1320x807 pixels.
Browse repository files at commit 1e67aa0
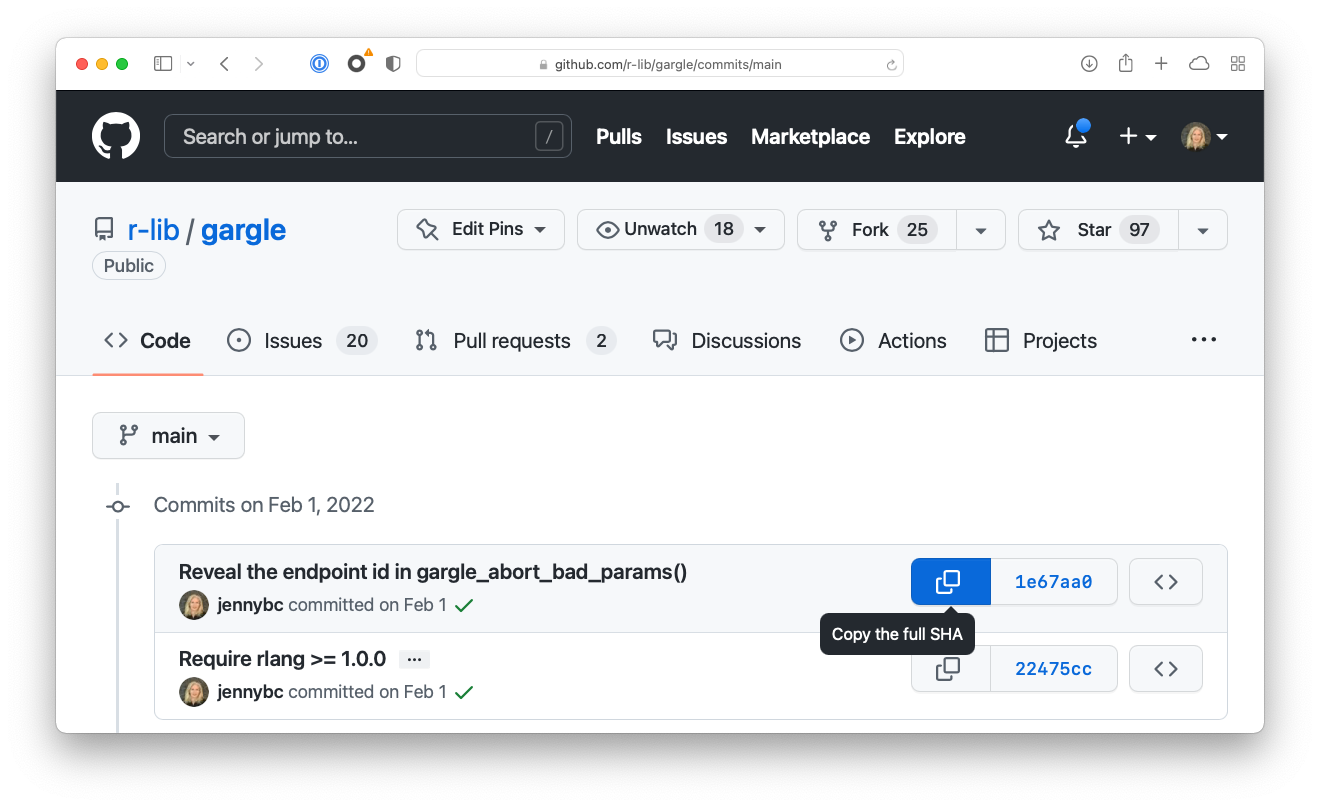(1165, 581)
